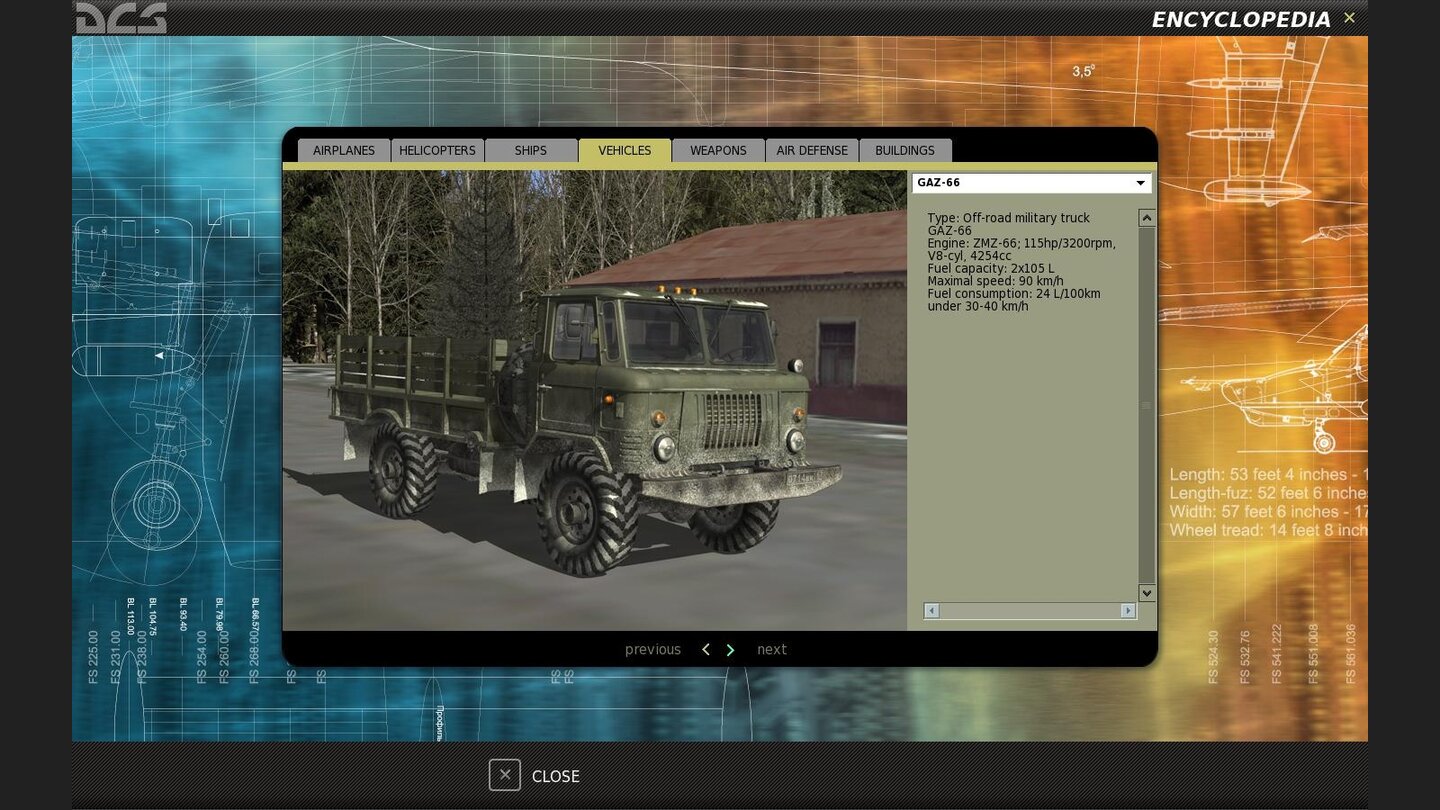The image size is (1440, 810).
Task: Click the horizontal scrollbar track under description
Action: [1030, 610]
